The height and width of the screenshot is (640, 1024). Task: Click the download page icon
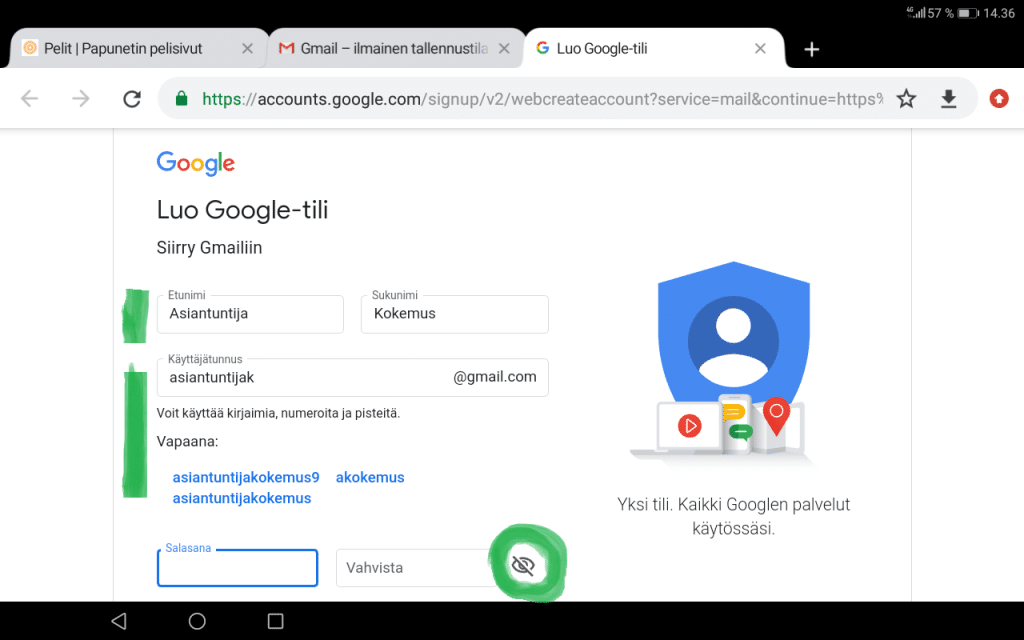pos(948,99)
